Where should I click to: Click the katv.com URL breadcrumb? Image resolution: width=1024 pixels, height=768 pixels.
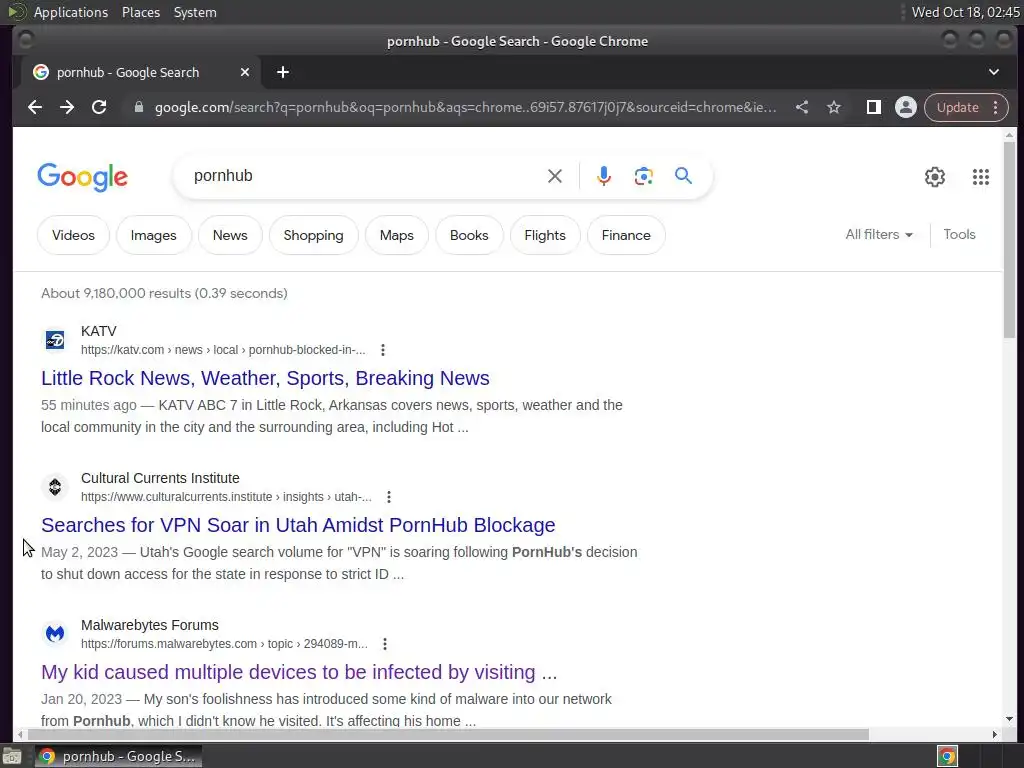pos(223,350)
